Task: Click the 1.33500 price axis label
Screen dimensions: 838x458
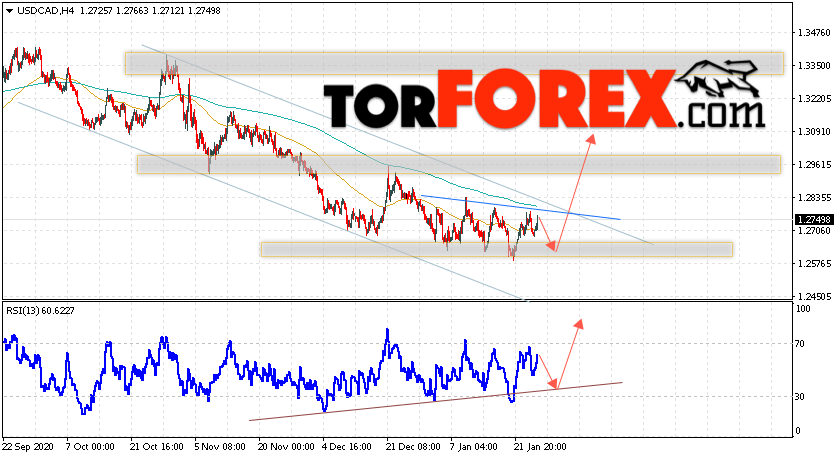Action: click(814, 66)
